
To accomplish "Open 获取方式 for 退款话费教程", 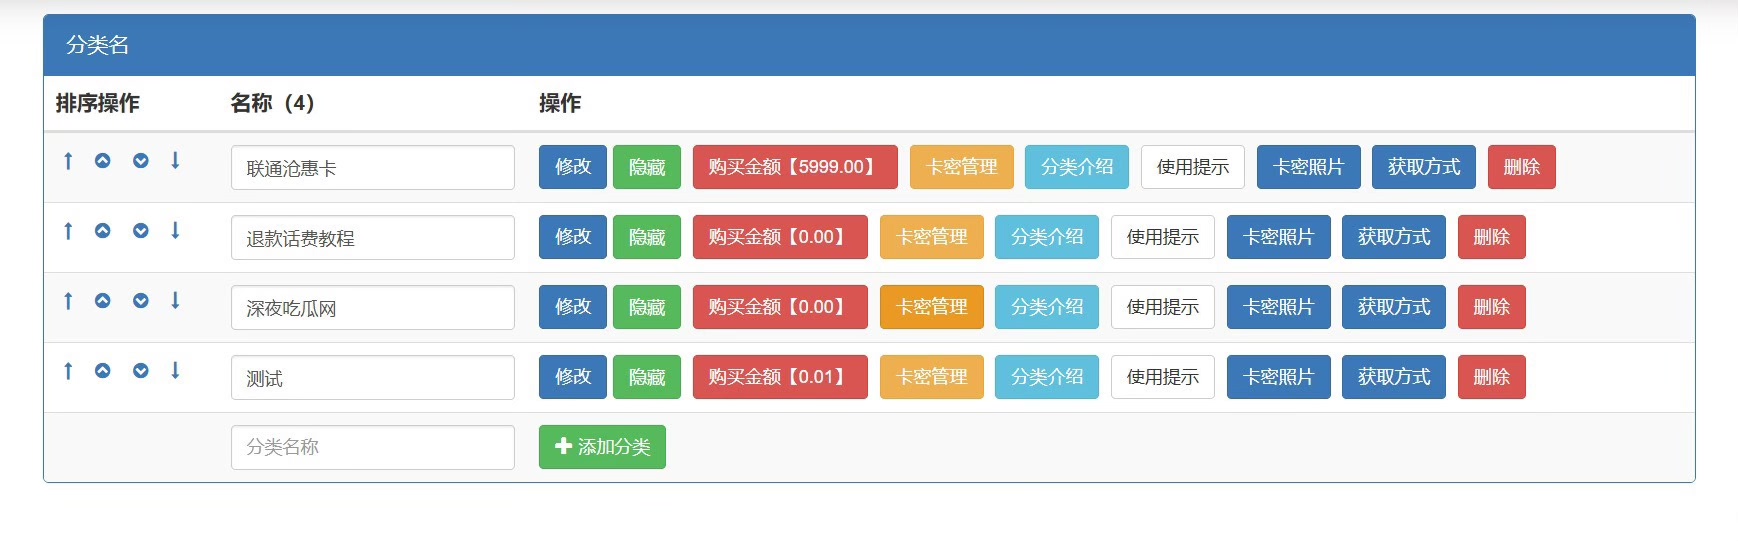I will 1394,237.
